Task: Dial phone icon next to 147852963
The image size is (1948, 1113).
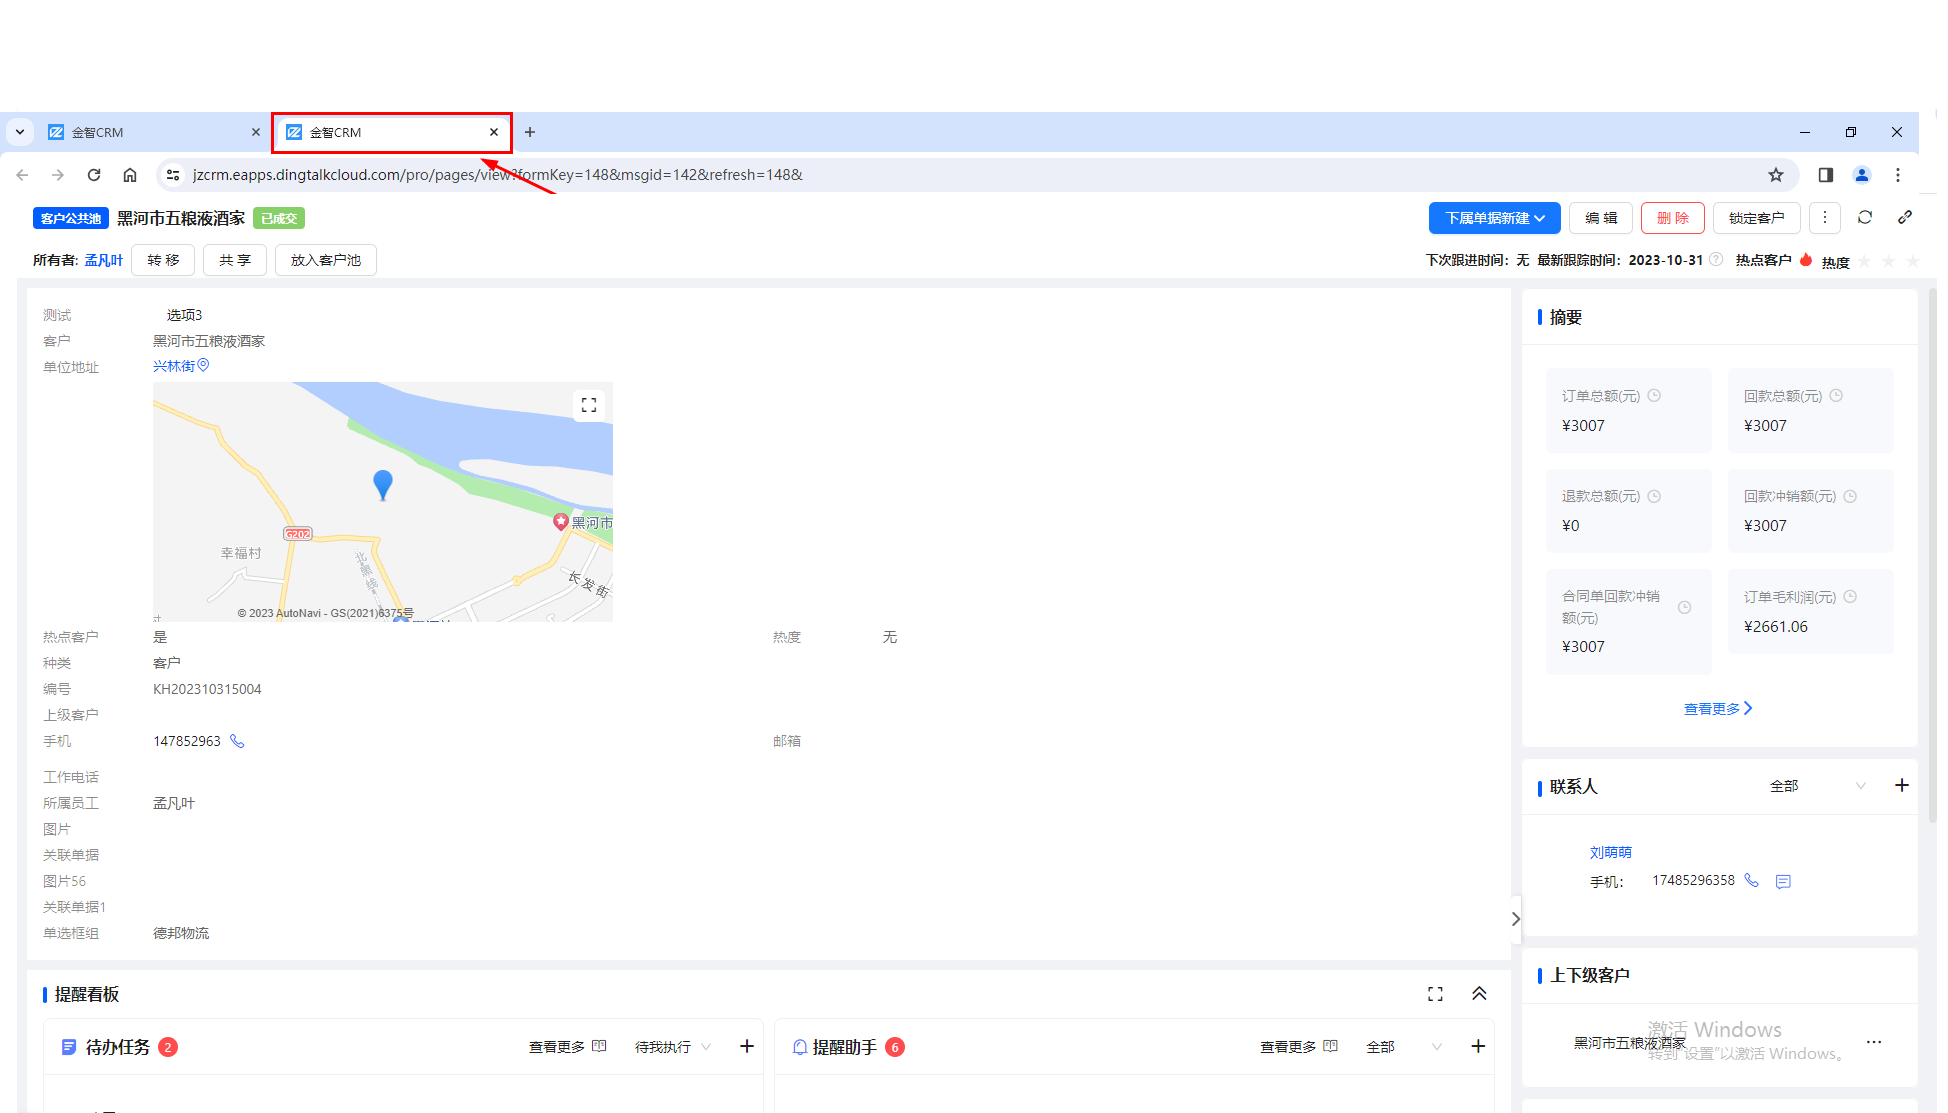Action: 237,741
